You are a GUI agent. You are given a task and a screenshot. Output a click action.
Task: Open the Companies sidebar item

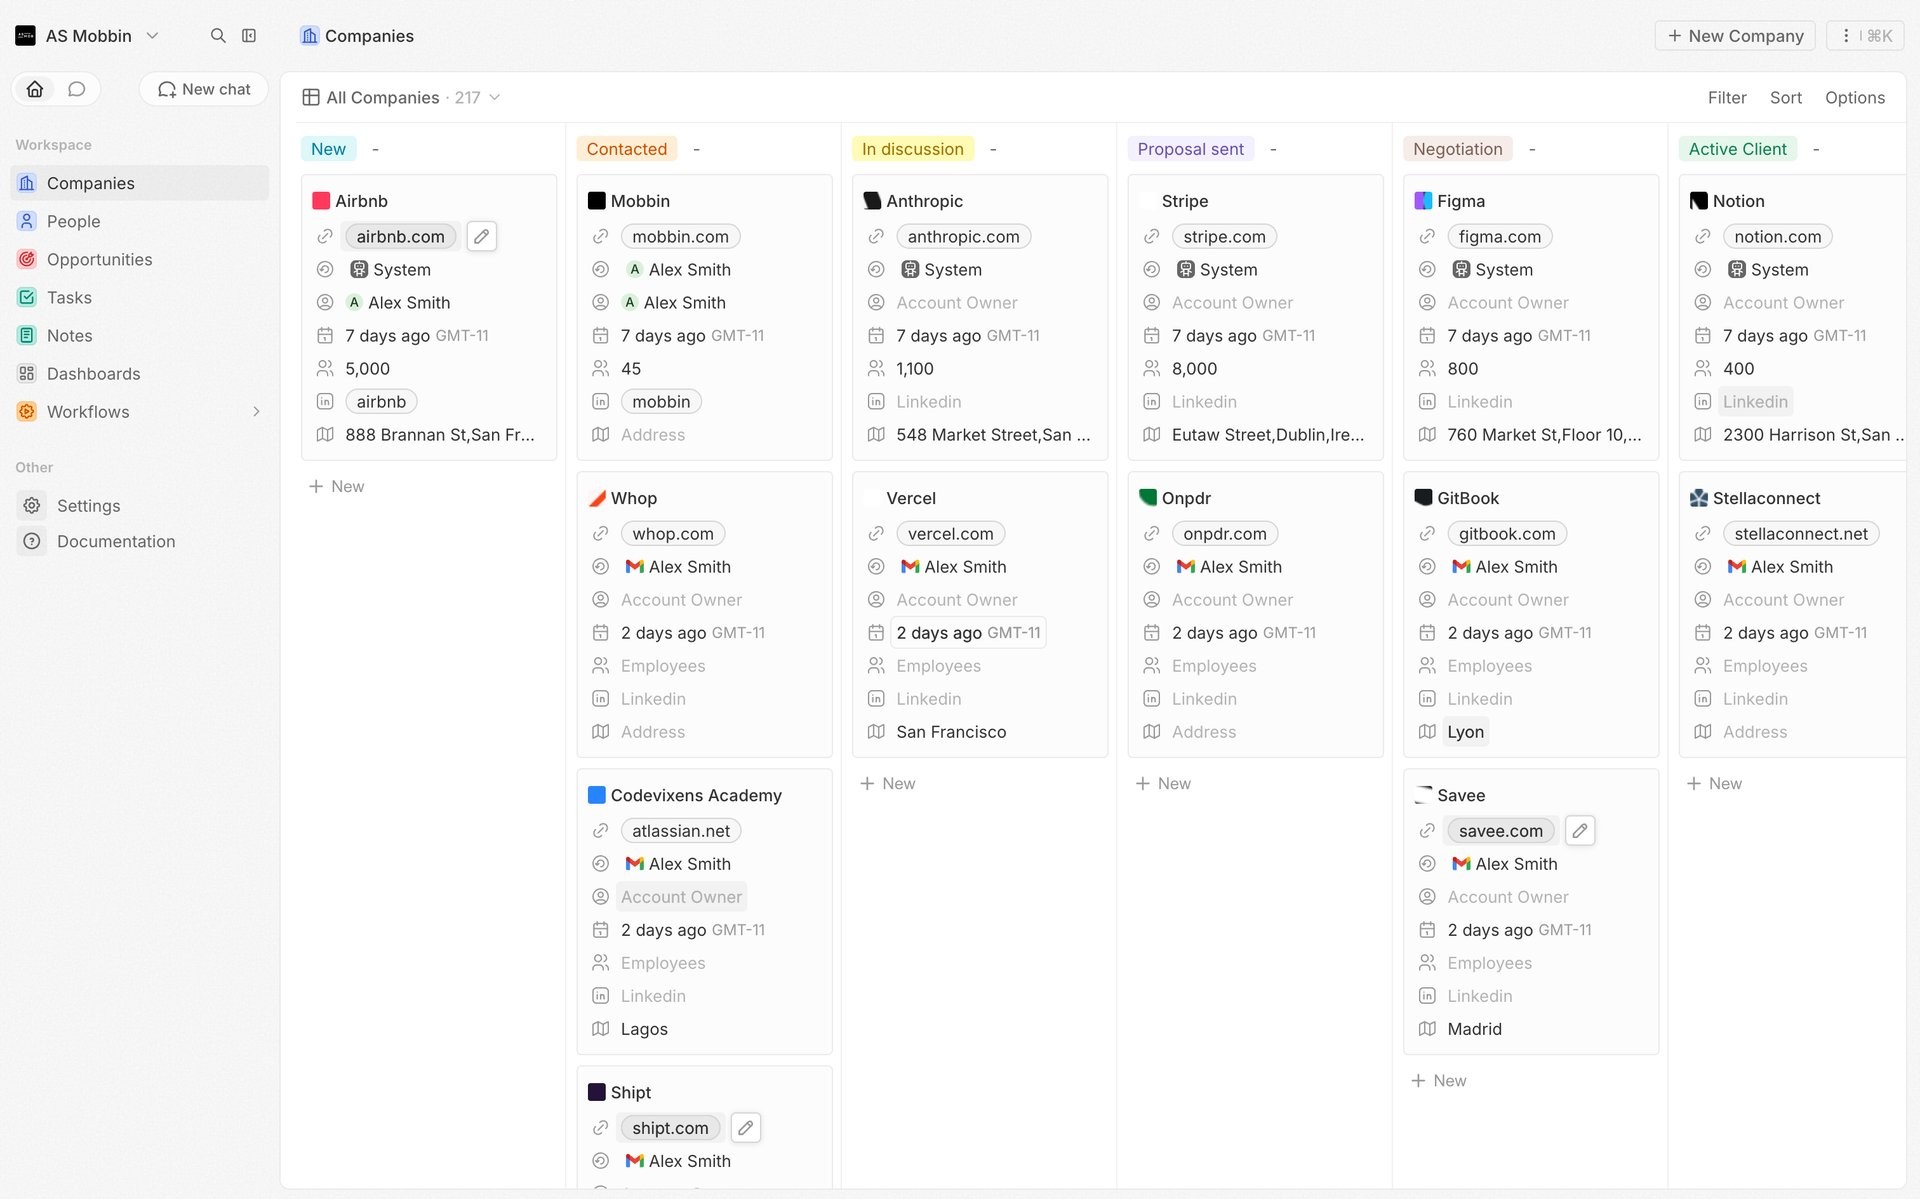tap(140, 183)
